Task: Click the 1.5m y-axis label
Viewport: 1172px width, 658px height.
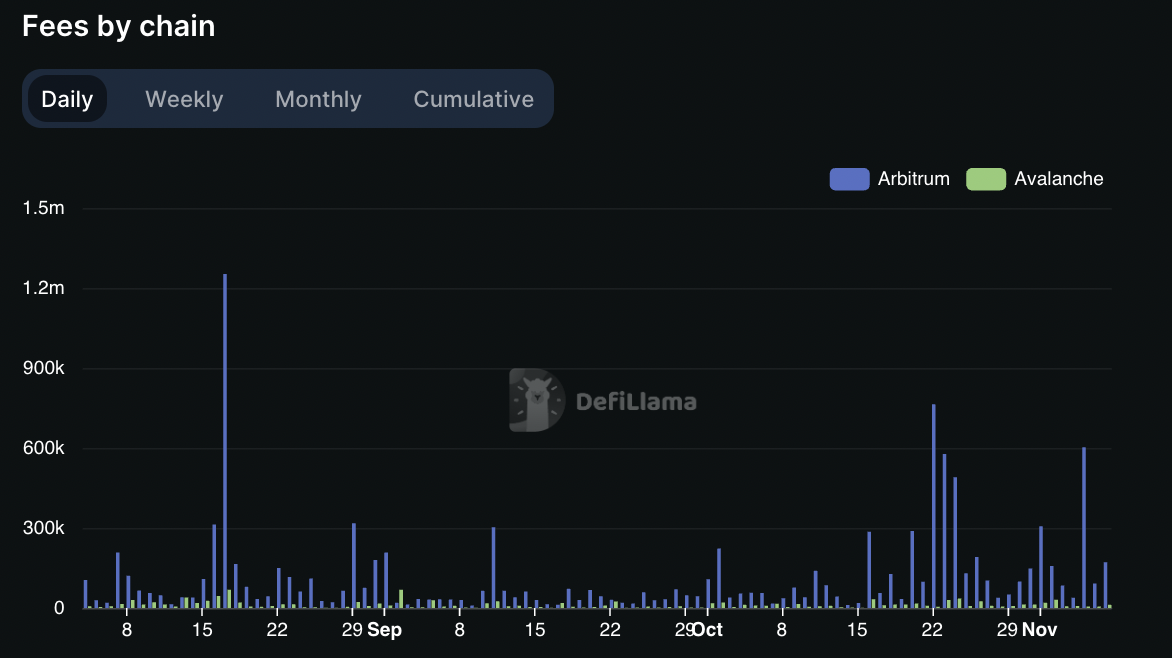Action: 43,208
